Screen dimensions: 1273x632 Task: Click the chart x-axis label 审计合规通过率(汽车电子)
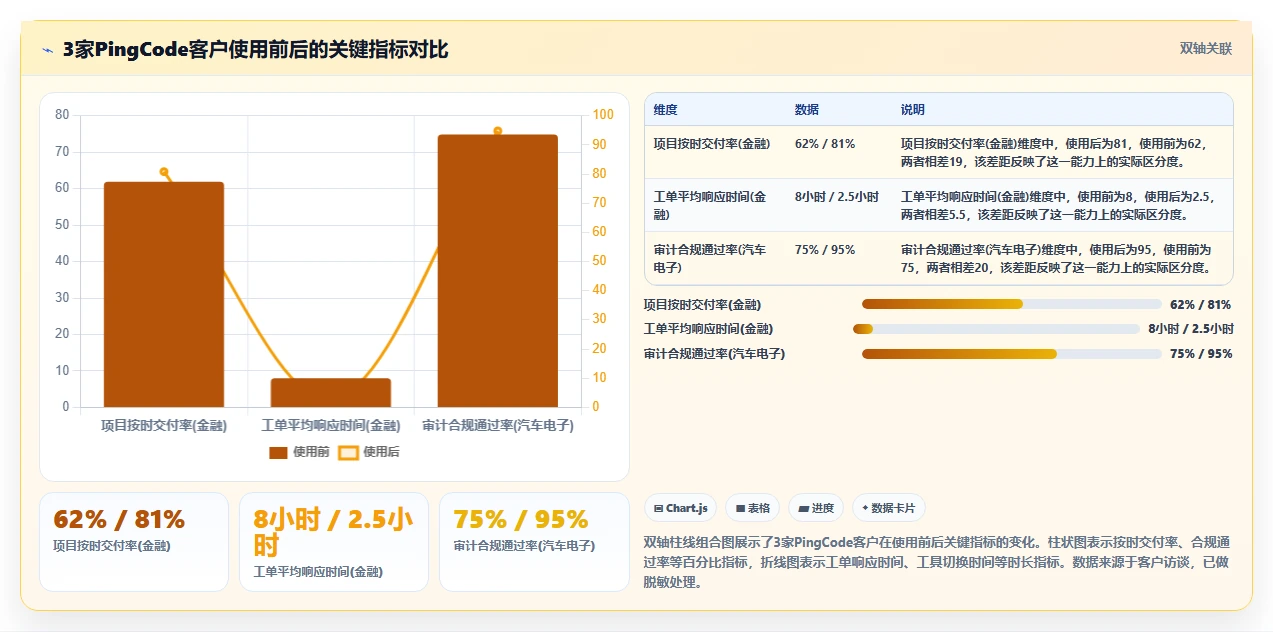[x=498, y=426]
